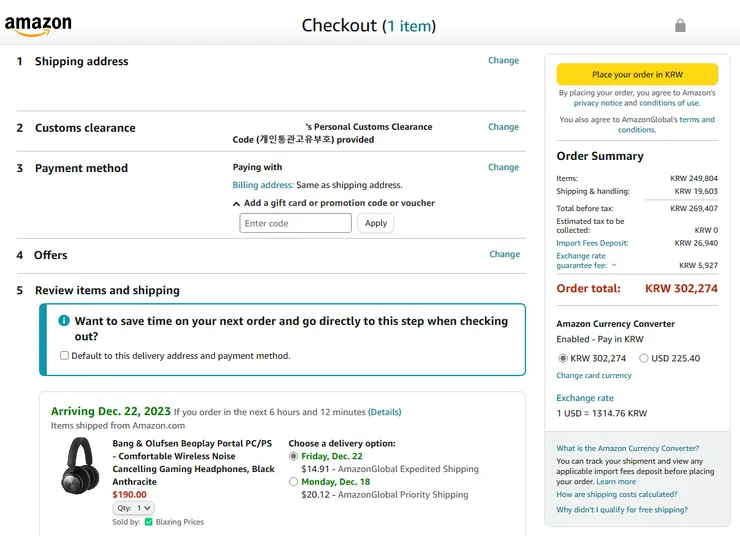The image size is (740, 536).
Task: Select Friday, Dec. 22 delivery option
Action: click(293, 456)
